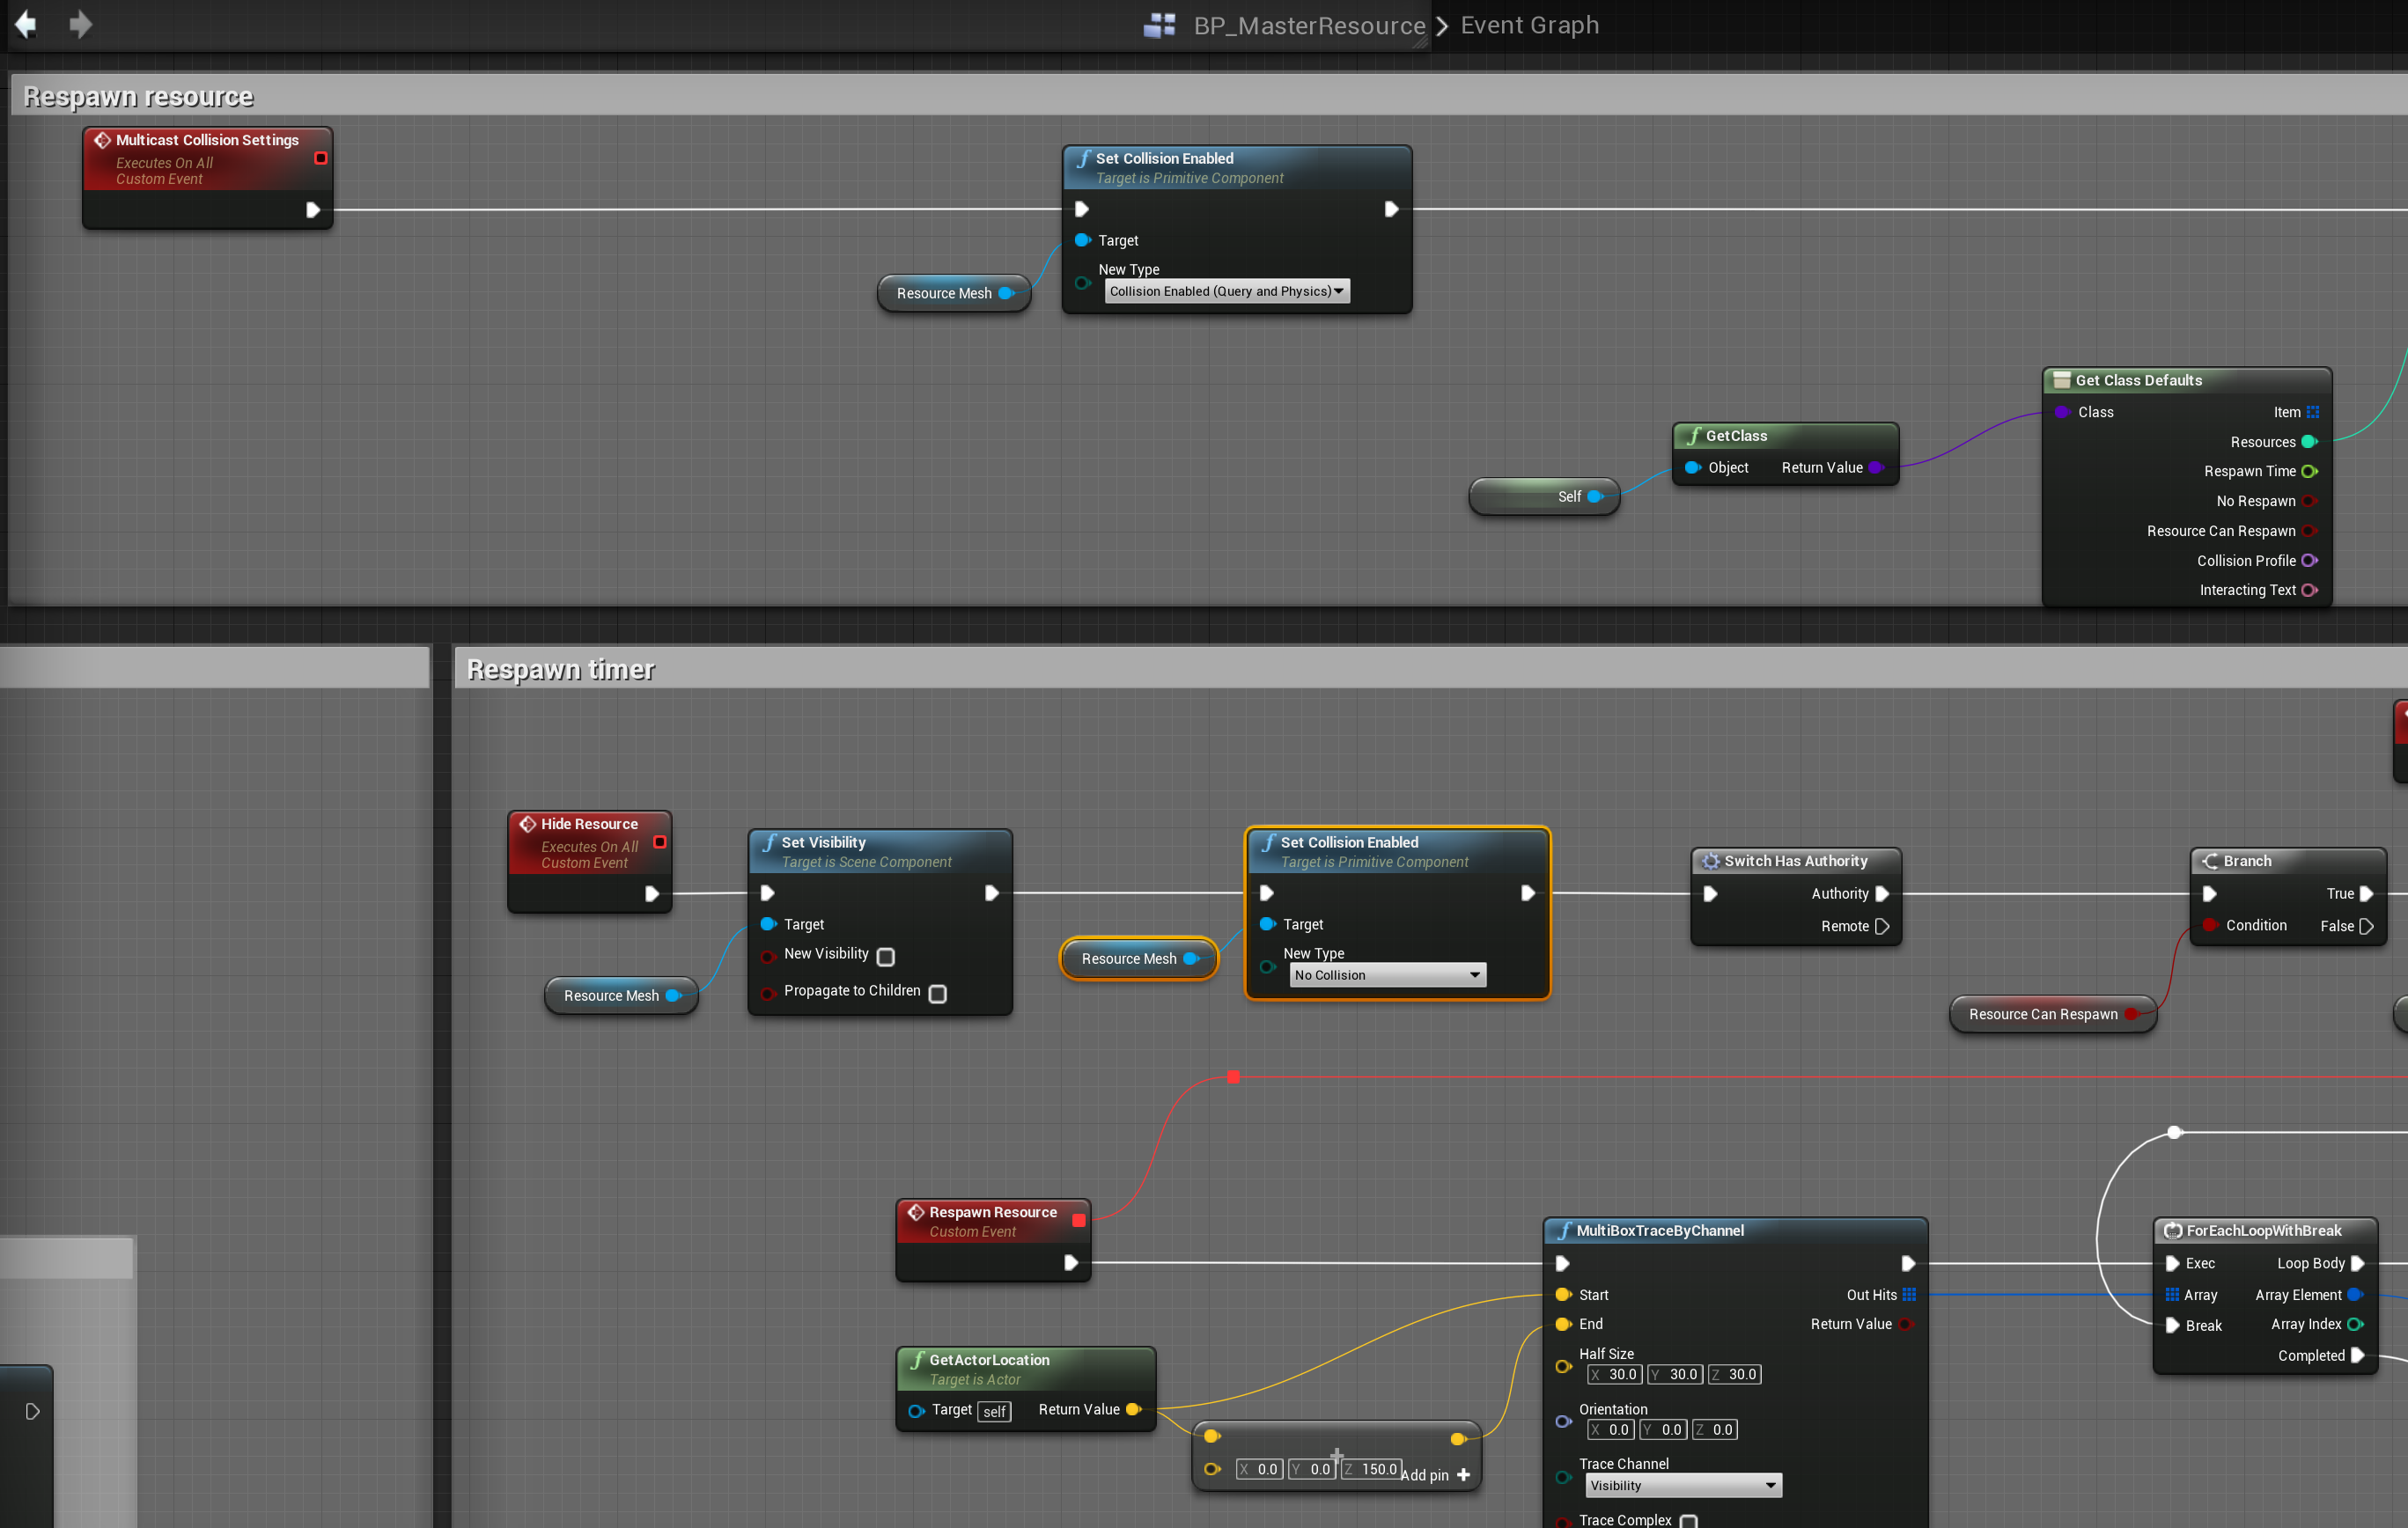Image resolution: width=2408 pixels, height=1528 pixels.
Task: Click the forward navigation arrow
Action: point(80,24)
